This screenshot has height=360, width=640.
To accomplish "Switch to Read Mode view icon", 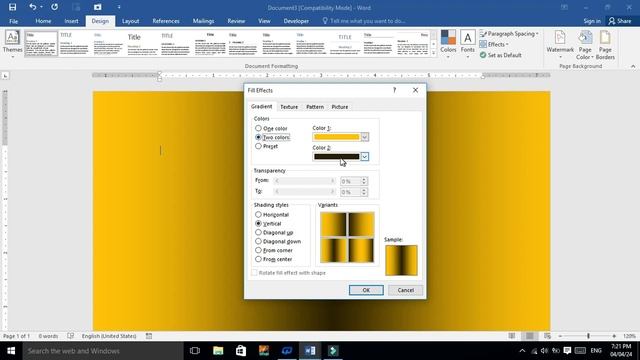I will click(x=512, y=336).
